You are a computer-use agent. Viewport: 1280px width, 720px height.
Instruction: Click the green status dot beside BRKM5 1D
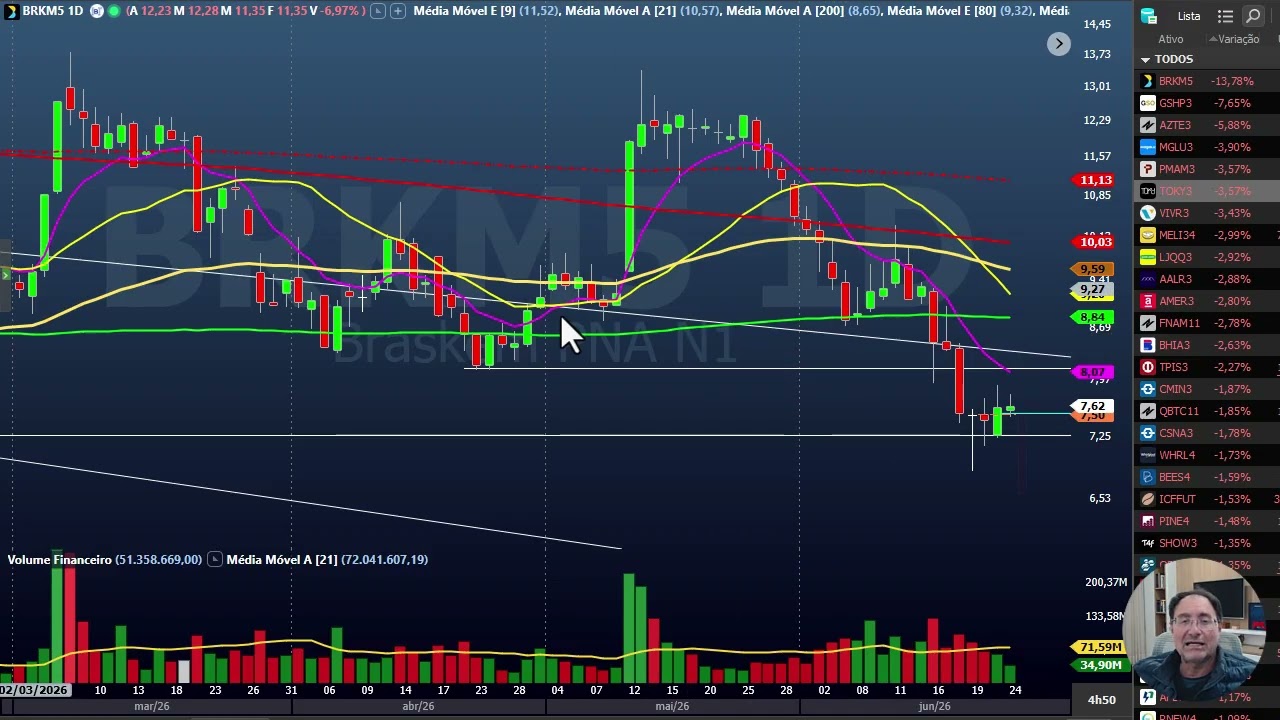(x=114, y=11)
